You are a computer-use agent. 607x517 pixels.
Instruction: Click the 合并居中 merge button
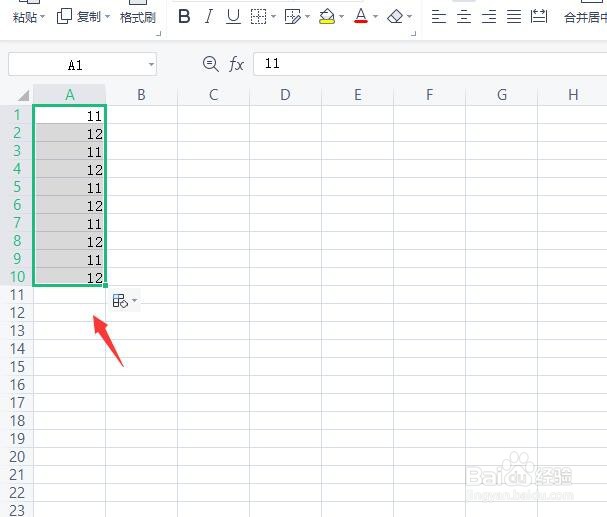pos(585,17)
